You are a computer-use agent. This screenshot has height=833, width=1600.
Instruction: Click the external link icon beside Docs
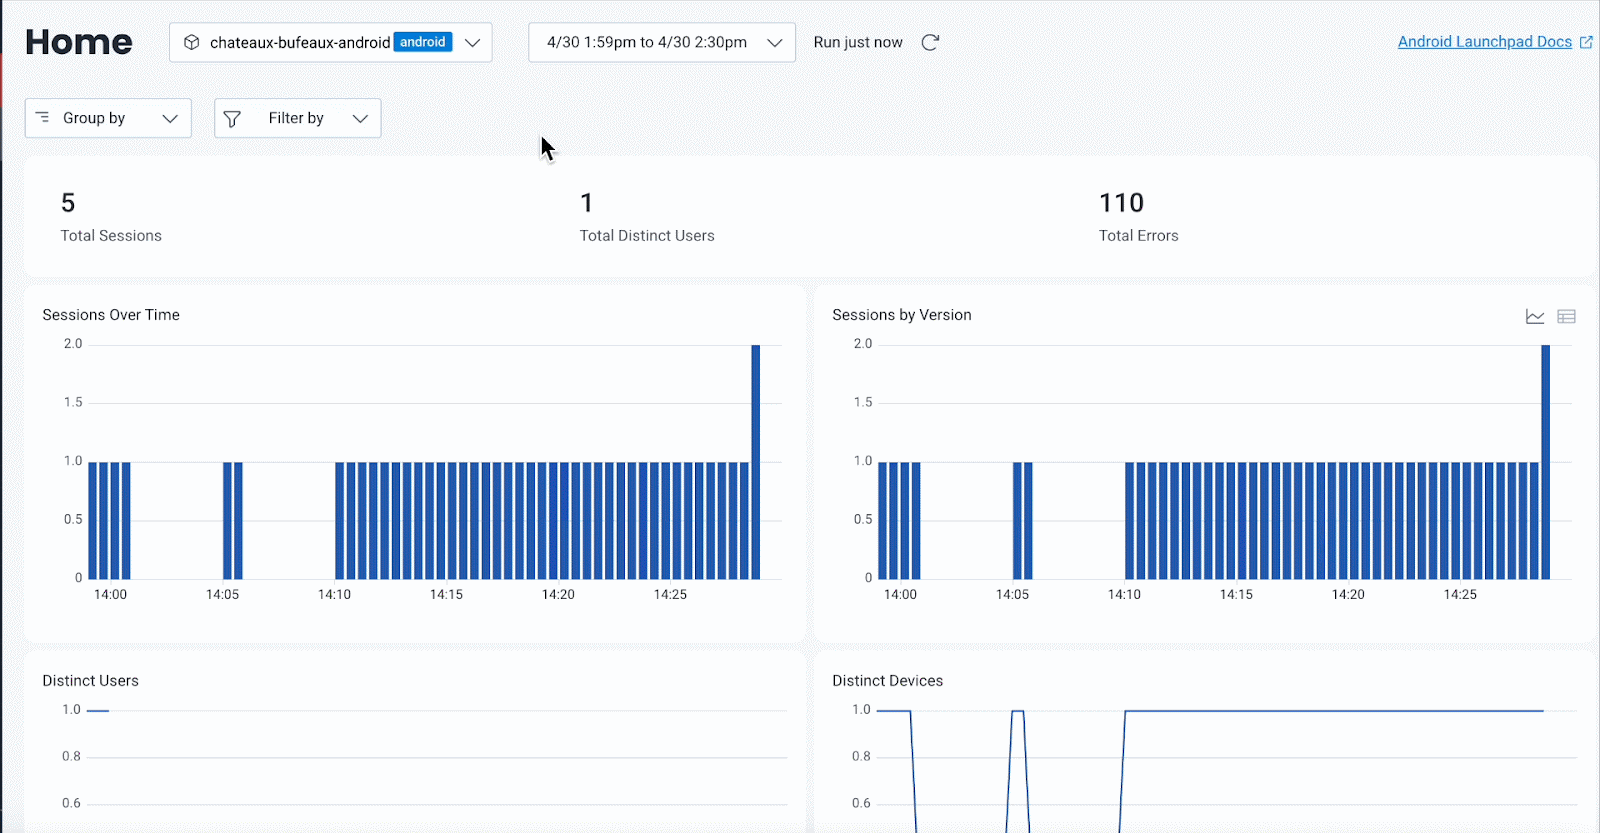coord(1586,42)
